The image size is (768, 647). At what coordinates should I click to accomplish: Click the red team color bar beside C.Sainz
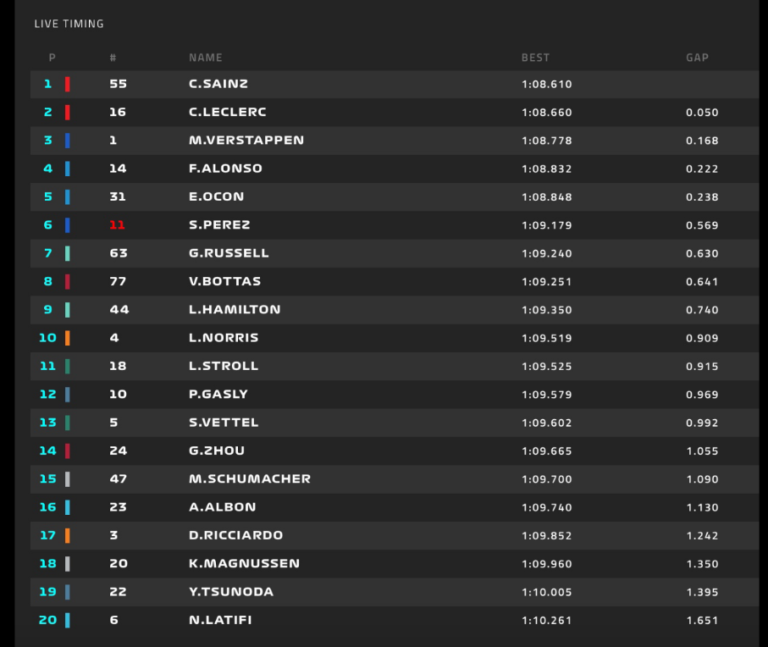click(67, 85)
